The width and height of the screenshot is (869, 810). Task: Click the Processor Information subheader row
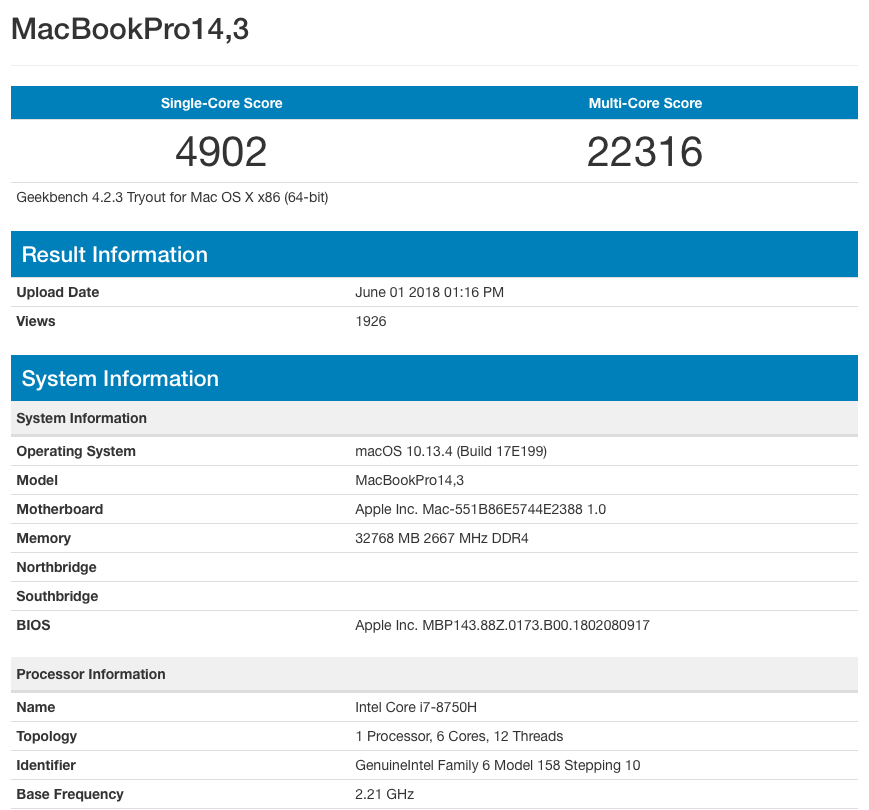434,674
